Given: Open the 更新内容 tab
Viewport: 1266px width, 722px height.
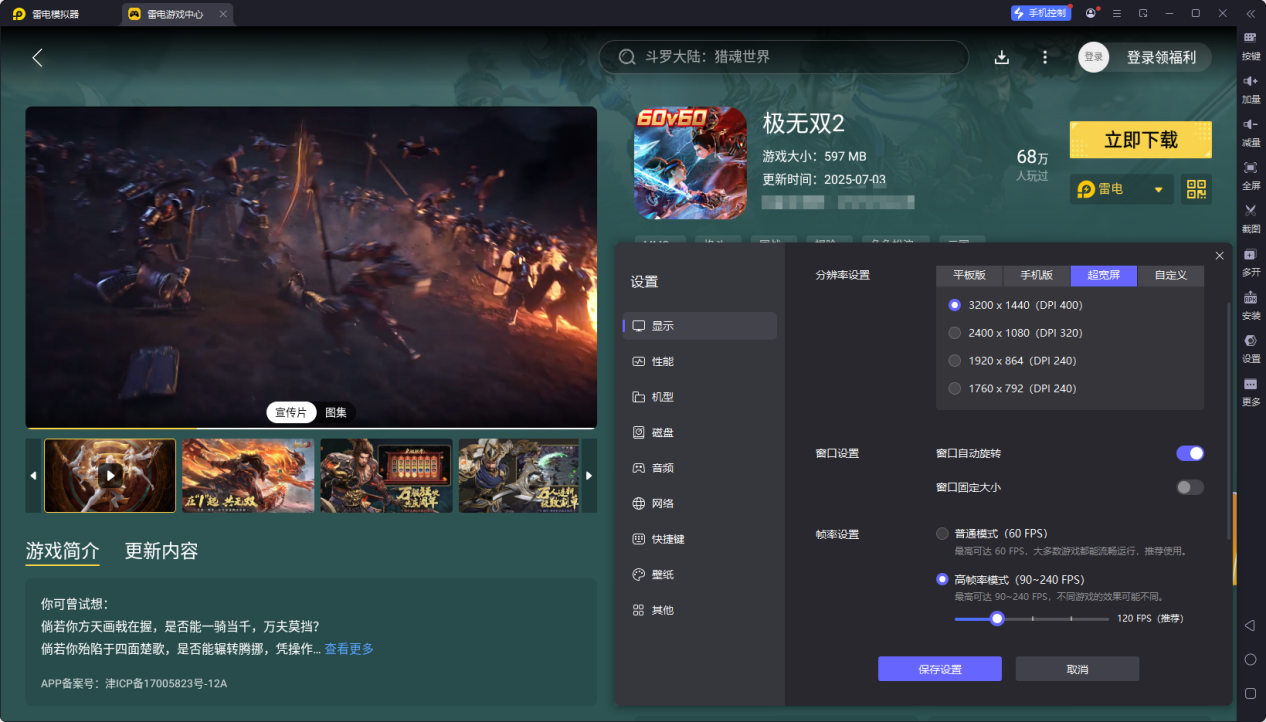Looking at the screenshot, I should (160, 551).
